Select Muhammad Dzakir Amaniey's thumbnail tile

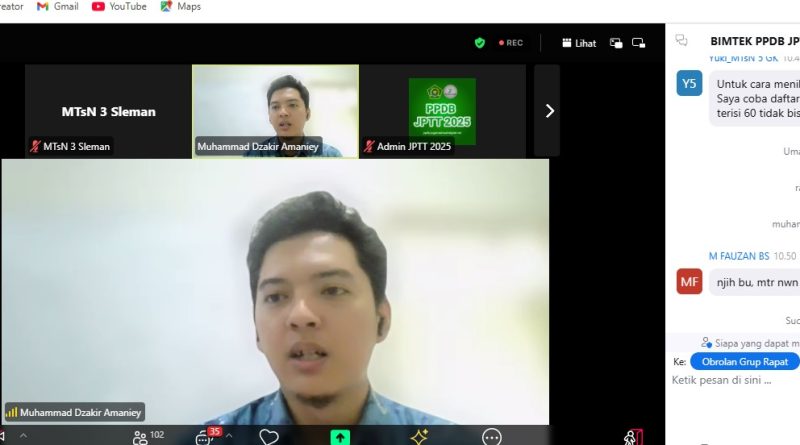point(275,111)
